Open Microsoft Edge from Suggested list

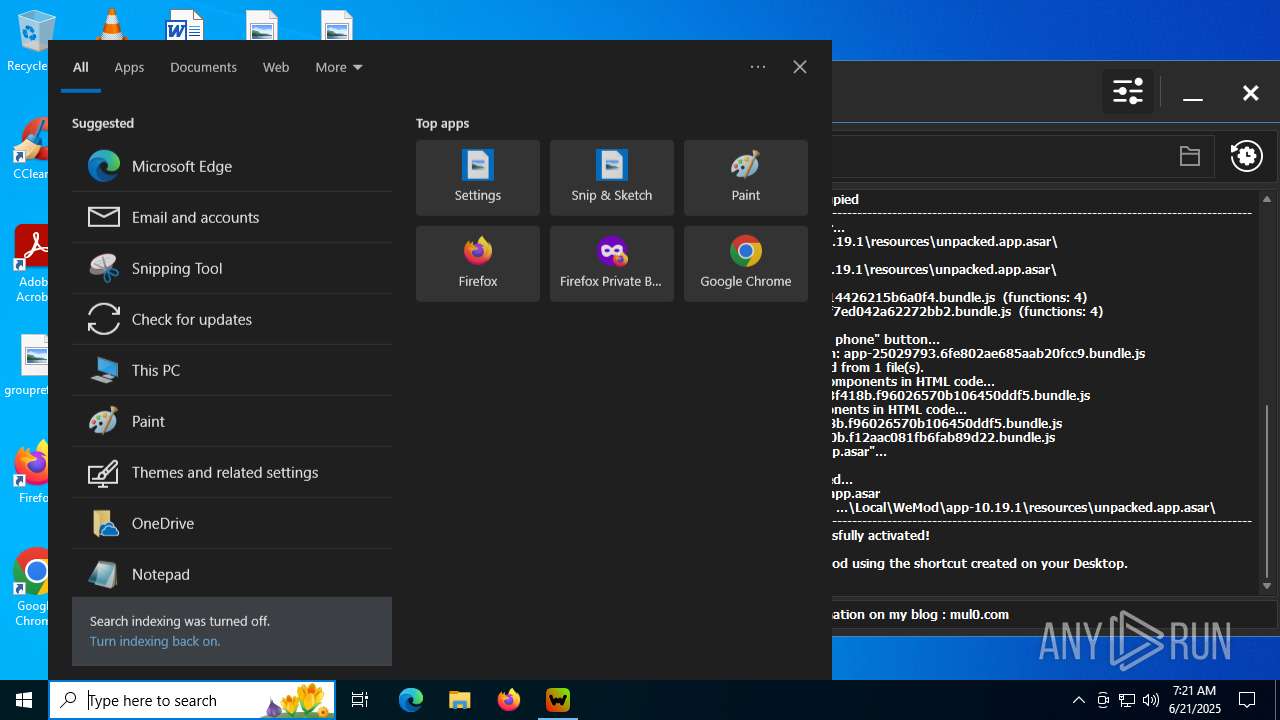click(232, 166)
